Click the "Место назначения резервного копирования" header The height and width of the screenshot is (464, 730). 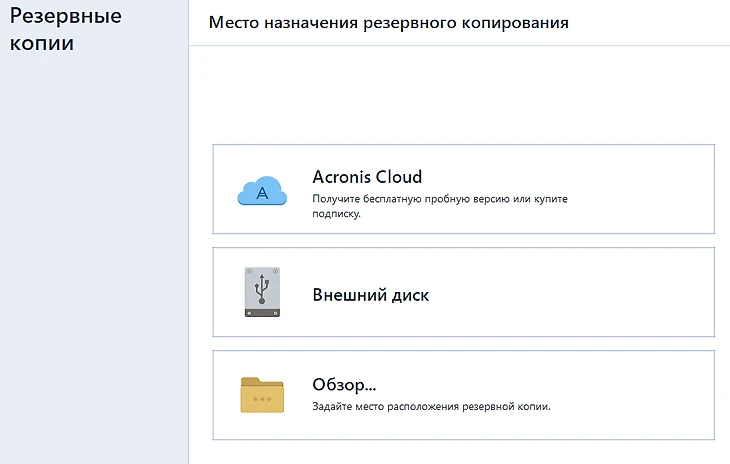click(x=388, y=23)
